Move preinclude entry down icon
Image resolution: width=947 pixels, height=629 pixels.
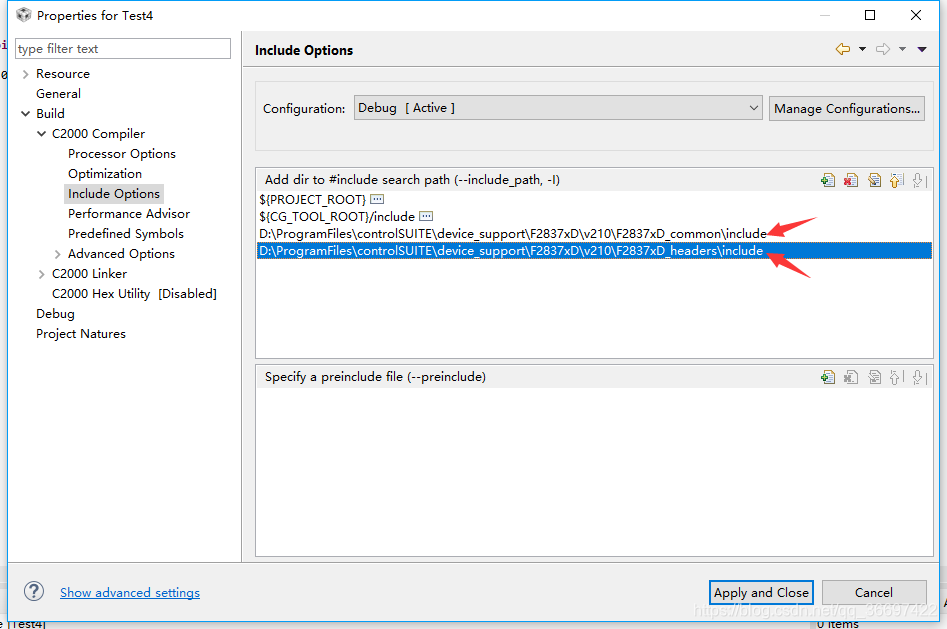pyautogui.click(x=919, y=377)
